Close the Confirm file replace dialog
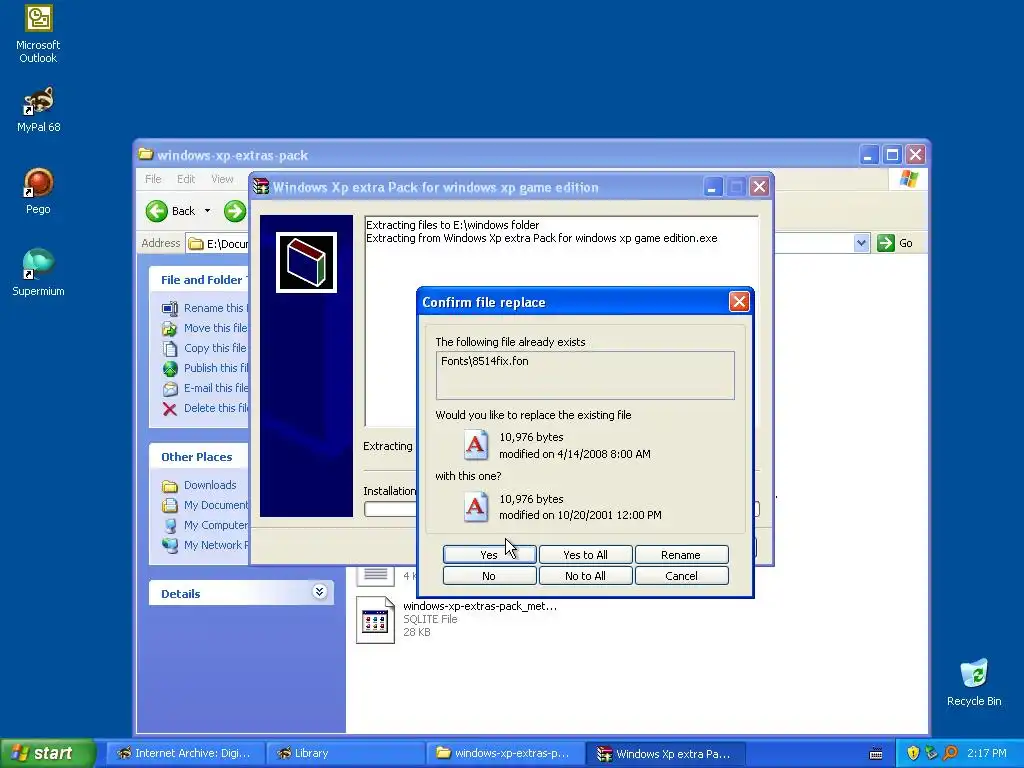Screen dimensions: 1024x768 pos(739,302)
